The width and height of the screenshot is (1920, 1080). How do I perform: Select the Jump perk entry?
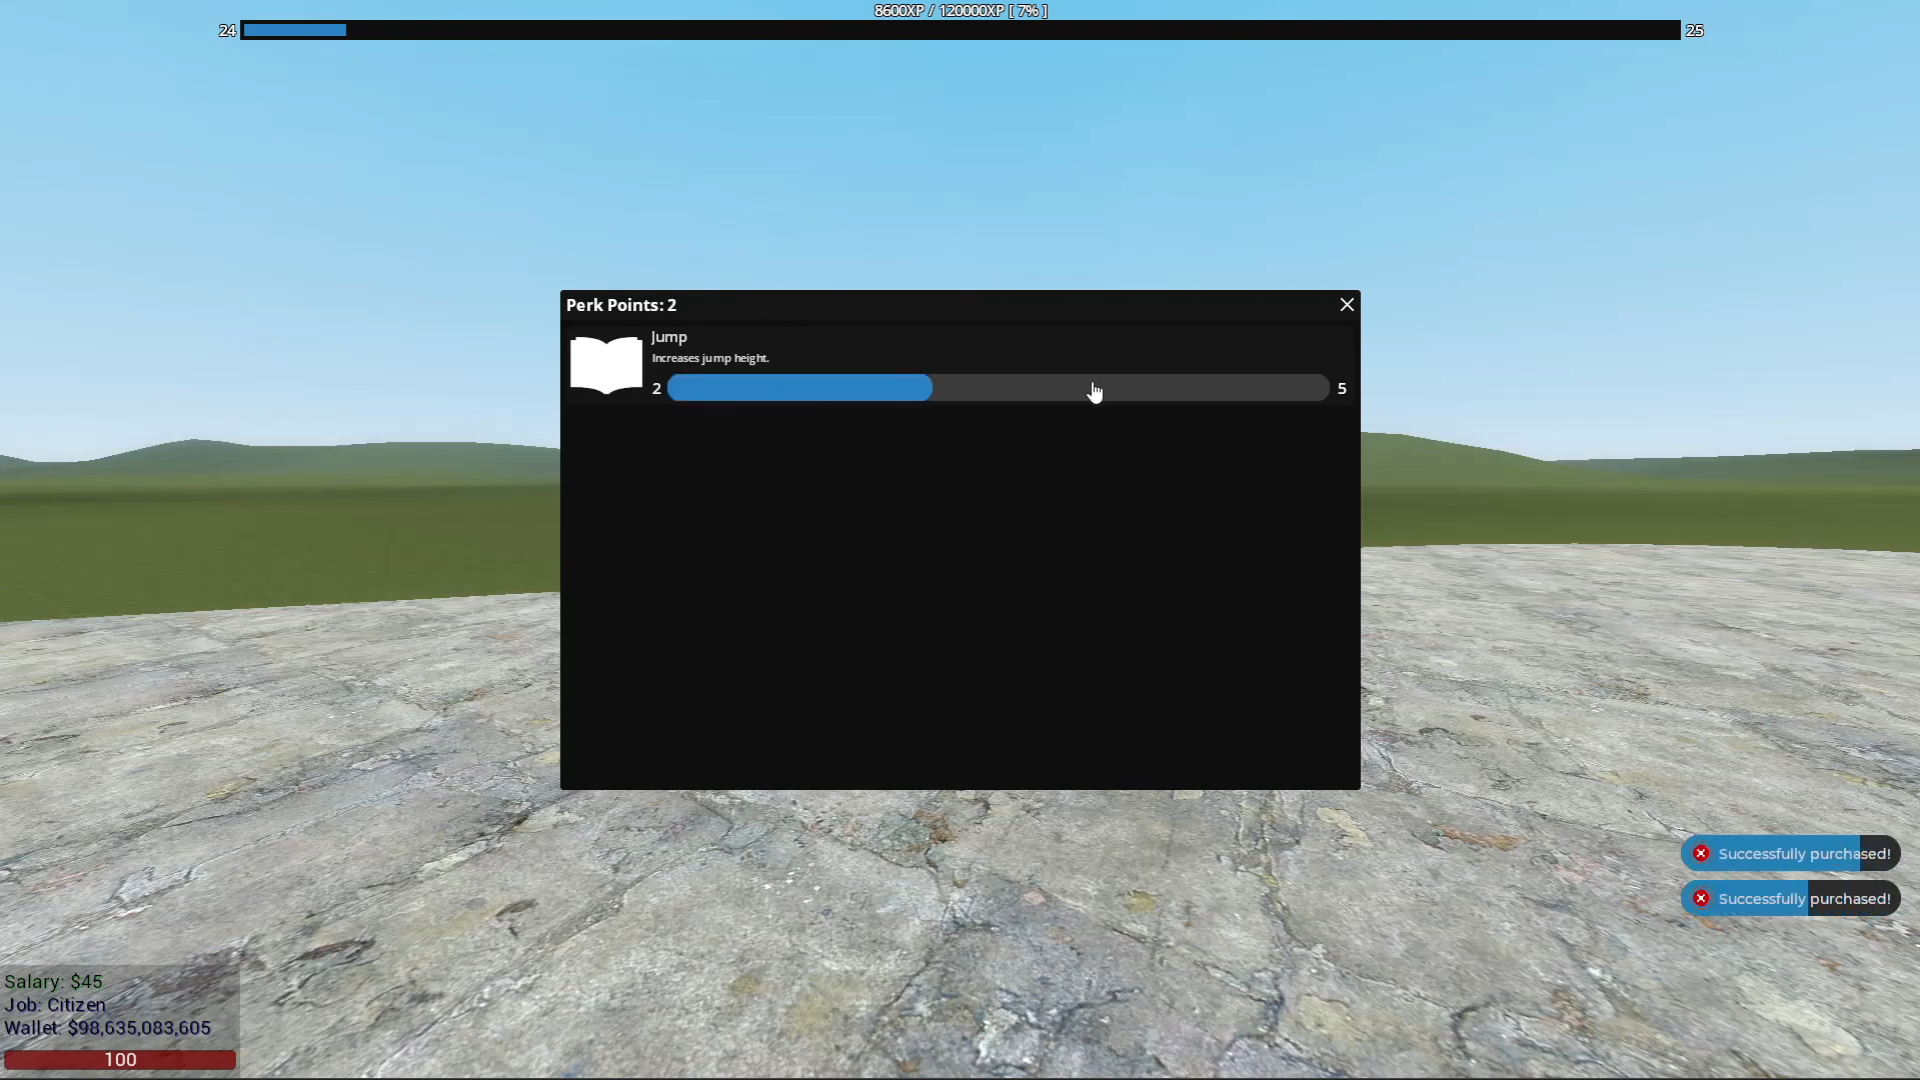click(x=960, y=363)
